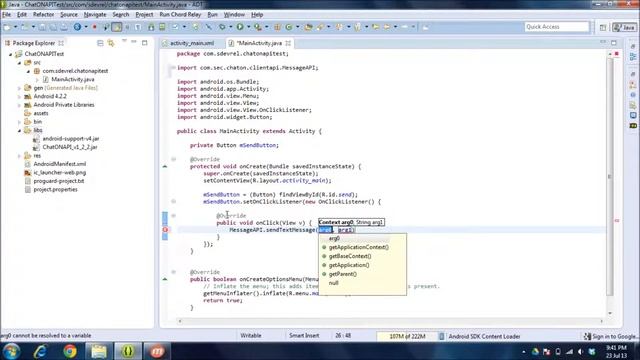Screen dimensions: 640x360
Task: Maximize the Package Explorer view
Action: [144, 42]
